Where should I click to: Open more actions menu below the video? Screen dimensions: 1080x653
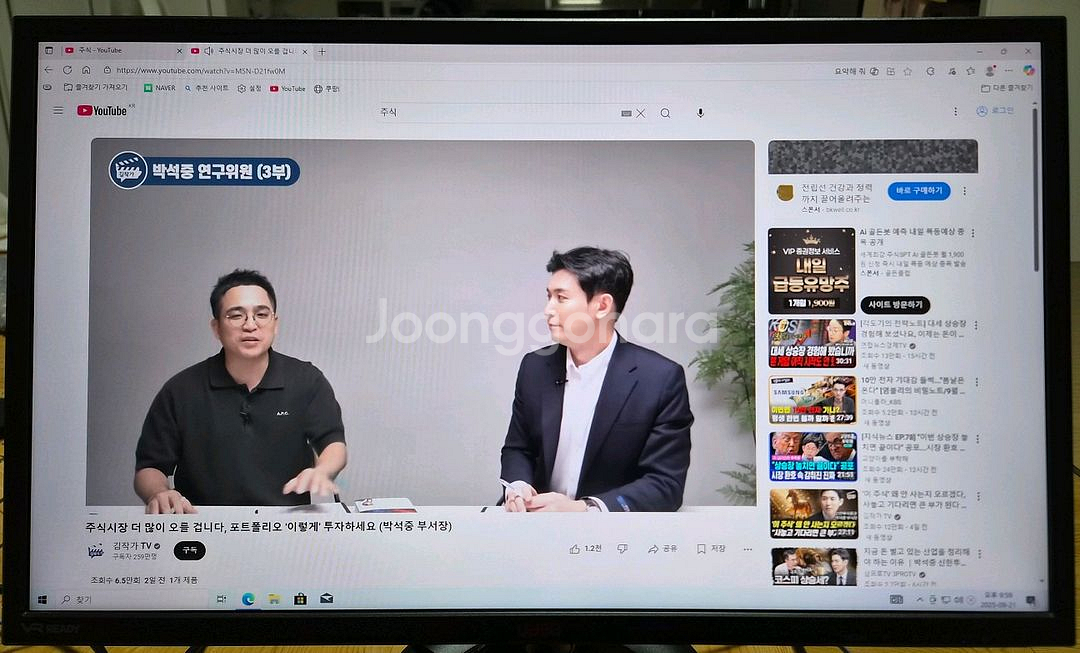point(747,549)
